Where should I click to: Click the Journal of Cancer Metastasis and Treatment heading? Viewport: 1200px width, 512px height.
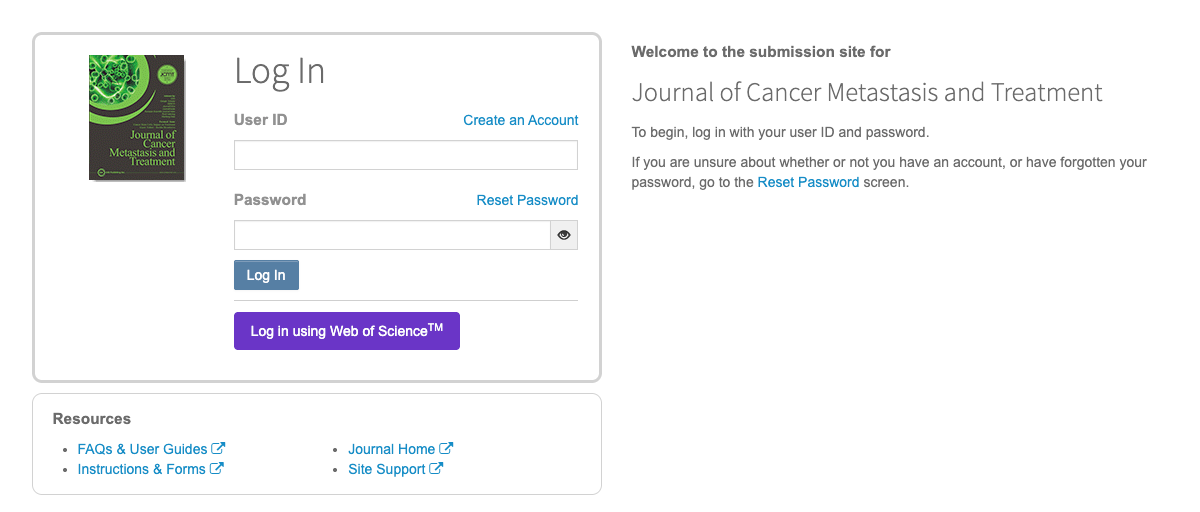867,93
